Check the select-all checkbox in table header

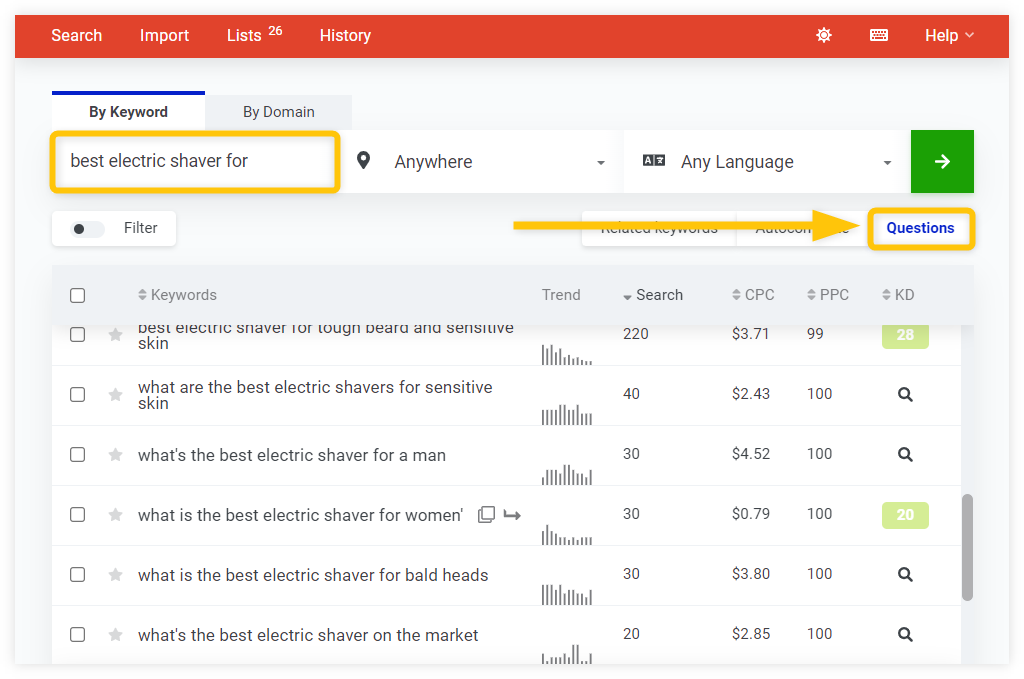[x=78, y=295]
